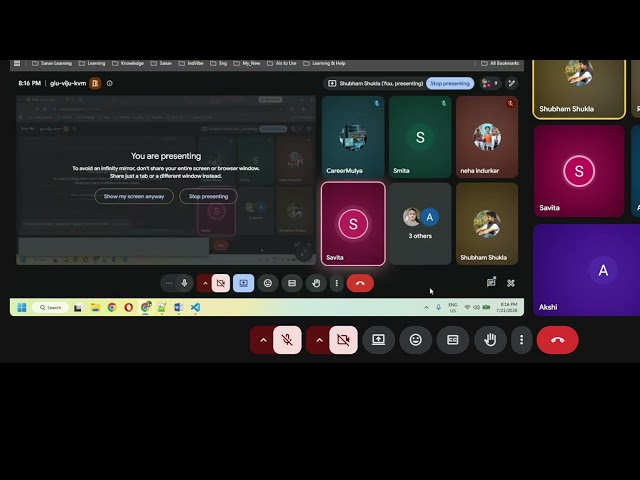Click Show my screen anyway
Screen dimensions: 640x480
pyautogui.click(x=134, y=196)
